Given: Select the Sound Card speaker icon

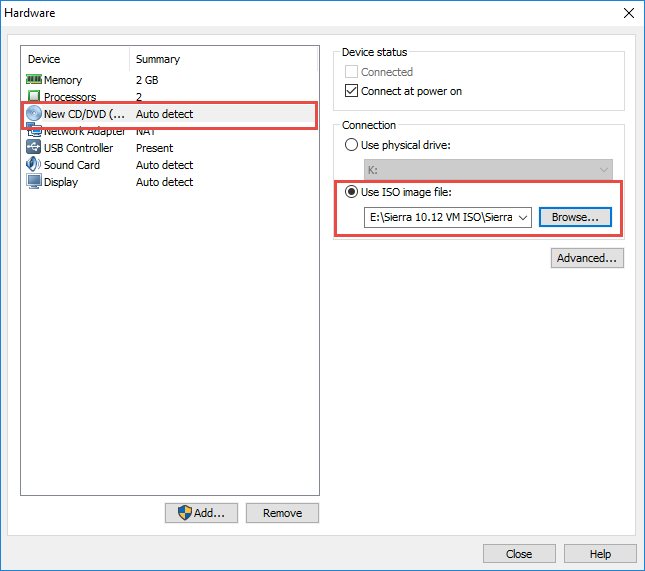Looking at the screenshot, I should point(34,165).
